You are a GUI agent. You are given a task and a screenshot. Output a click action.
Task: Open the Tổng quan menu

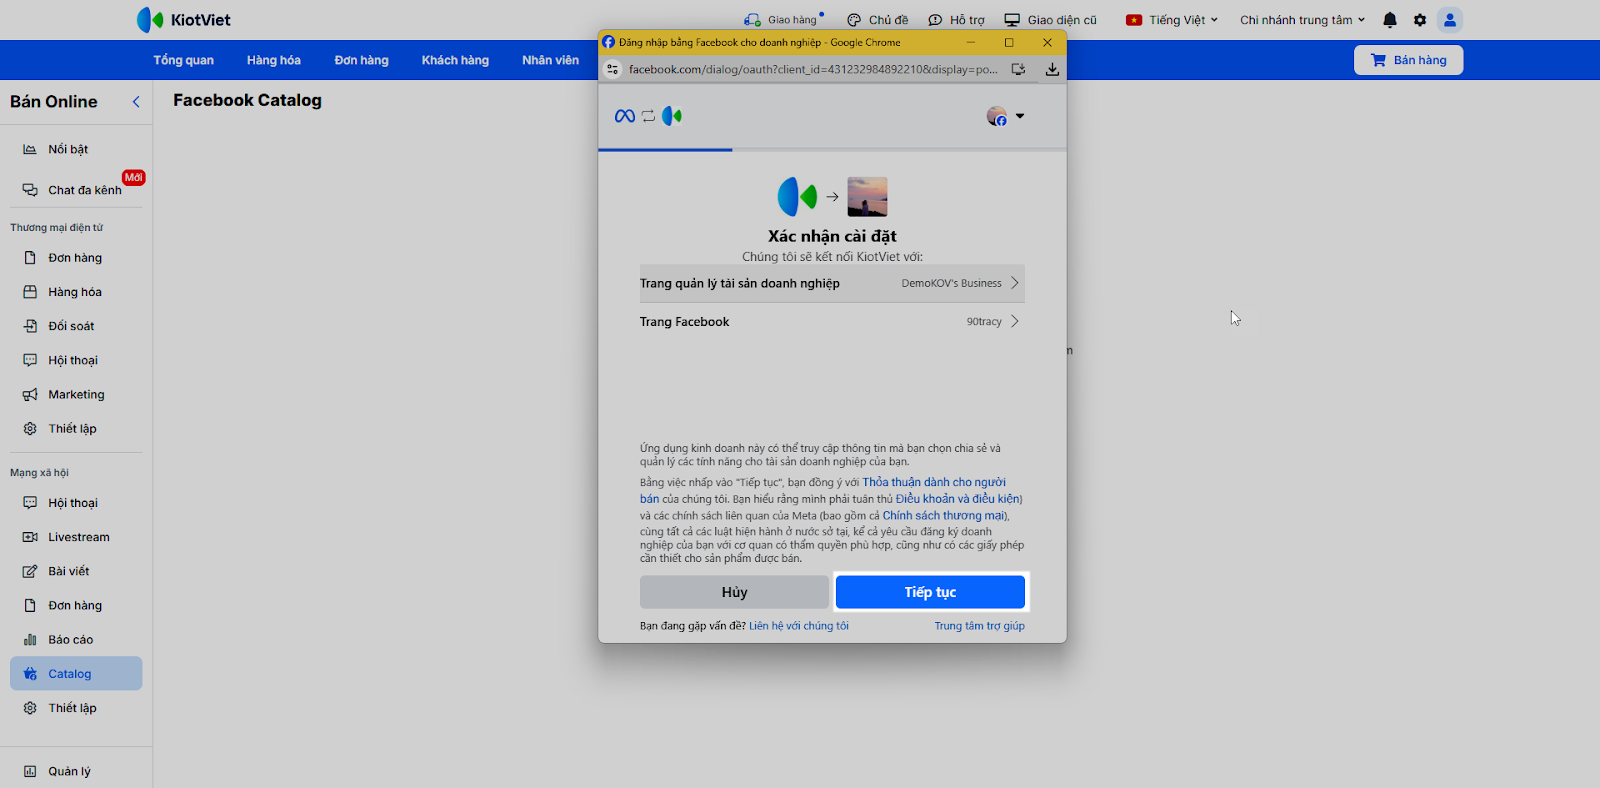pos(183,60)
